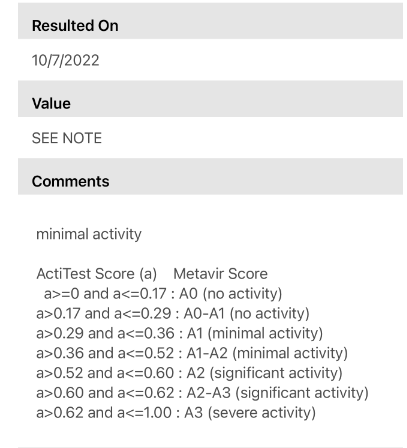Select the A2-A3 (significant activity) row
This screenshot has height=448, width=407.
[x=202, y=393]
